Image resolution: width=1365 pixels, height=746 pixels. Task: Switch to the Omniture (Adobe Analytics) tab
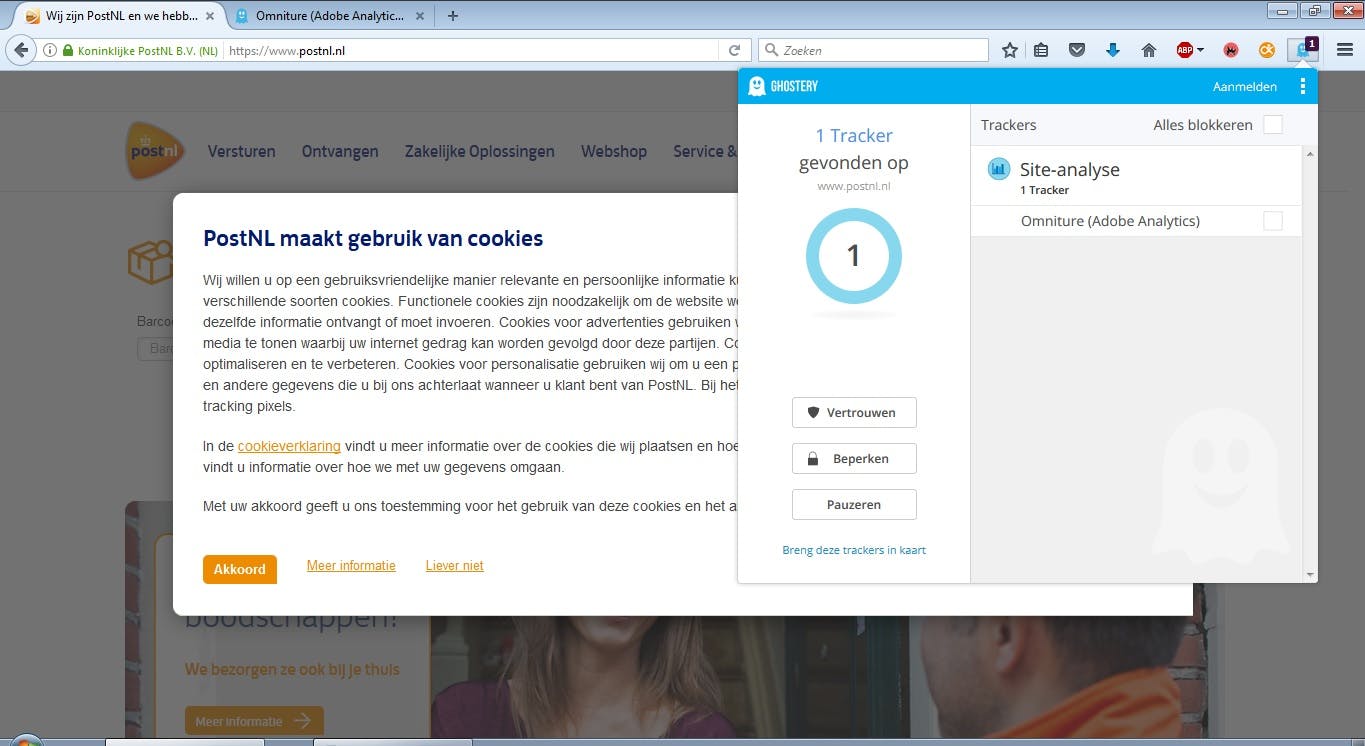coord(330,16)
